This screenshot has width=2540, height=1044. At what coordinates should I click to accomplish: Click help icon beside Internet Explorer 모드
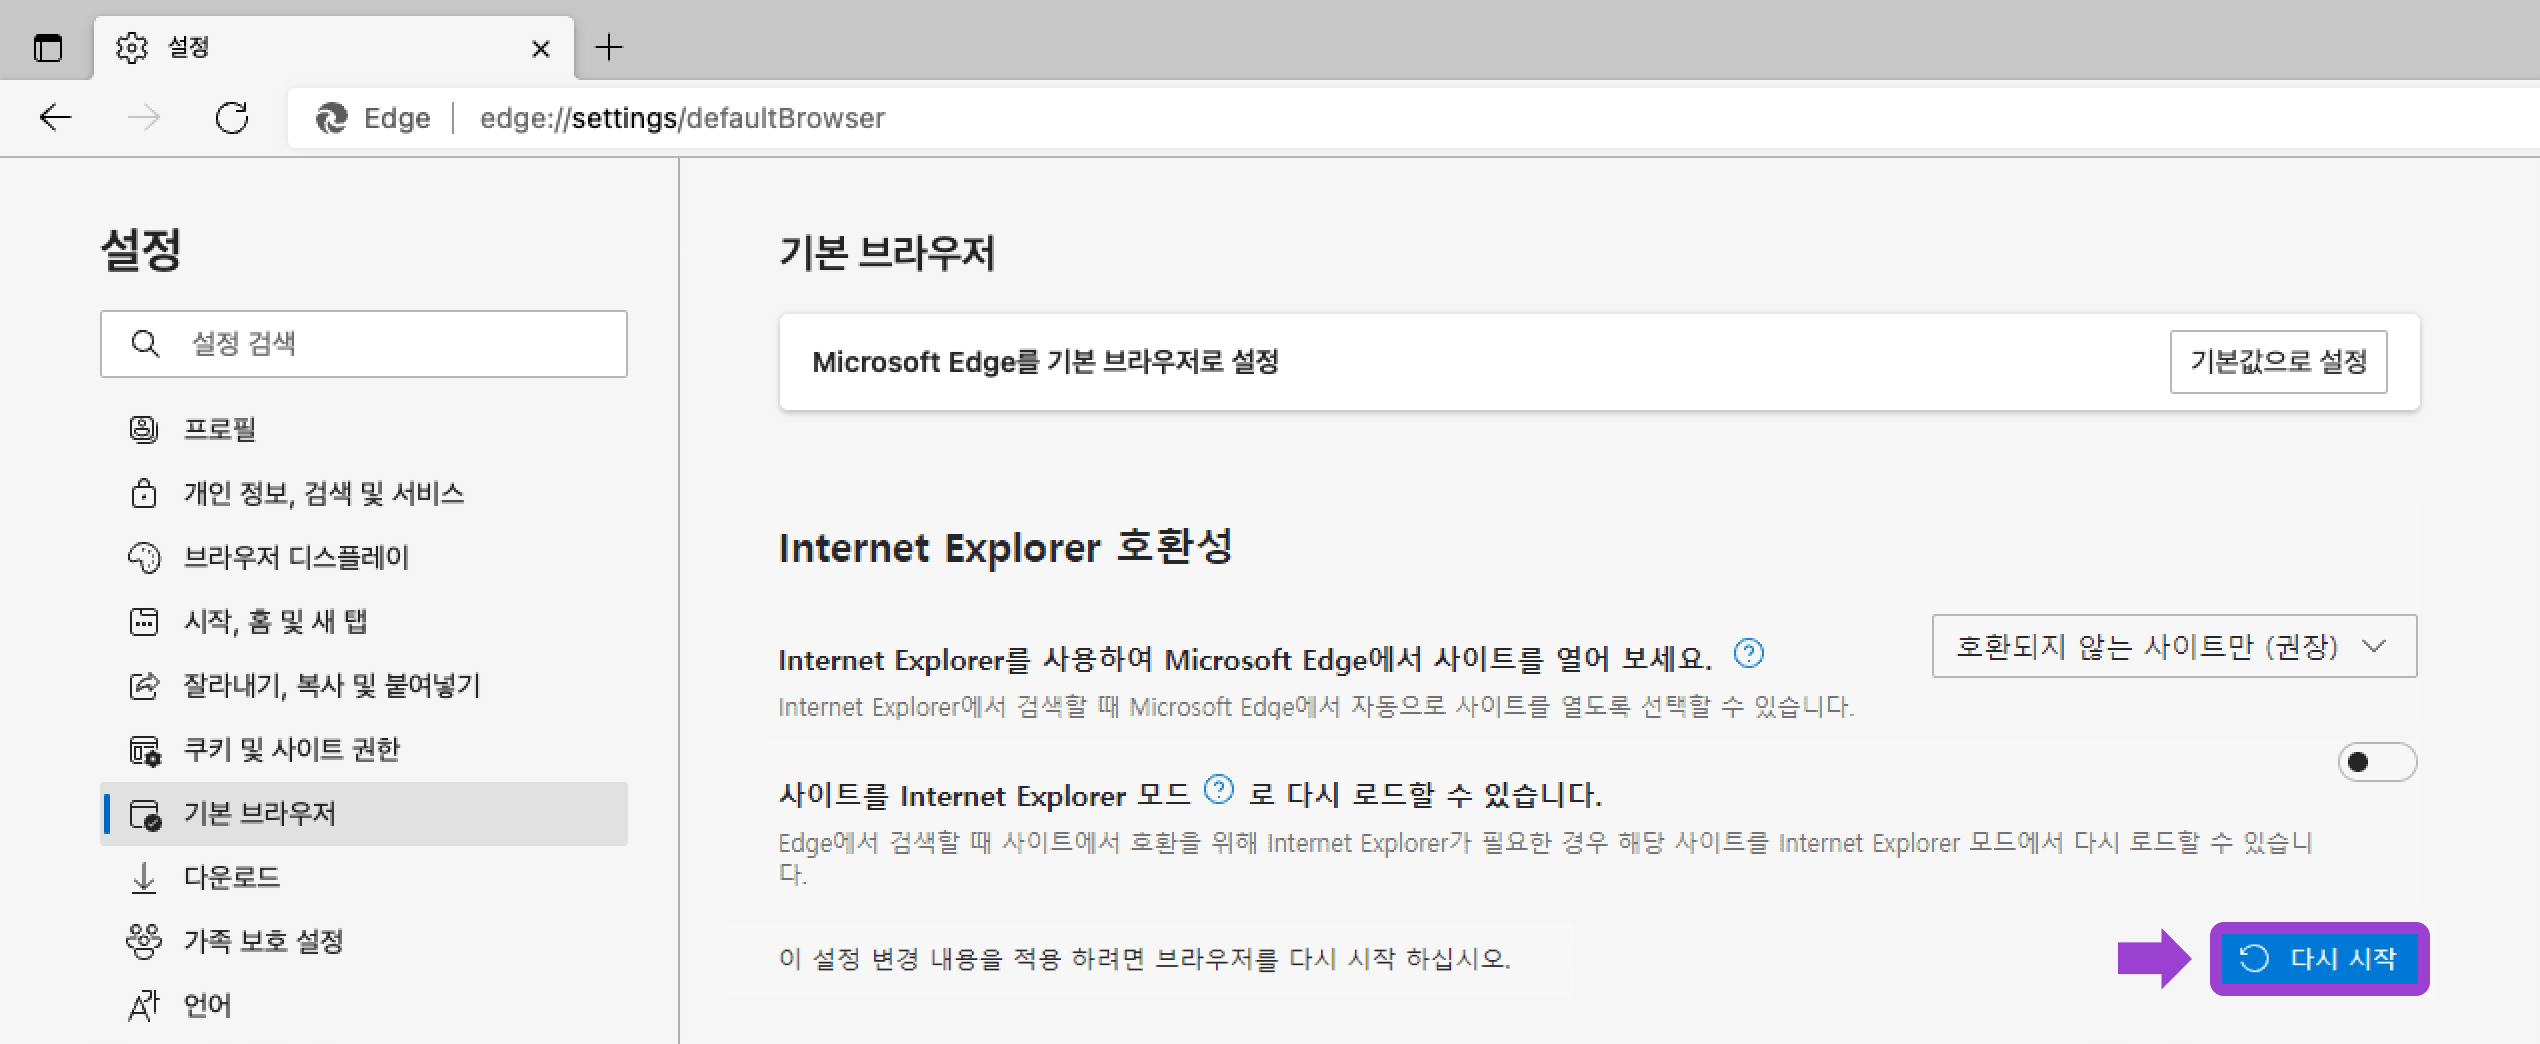coord(1218,789)
